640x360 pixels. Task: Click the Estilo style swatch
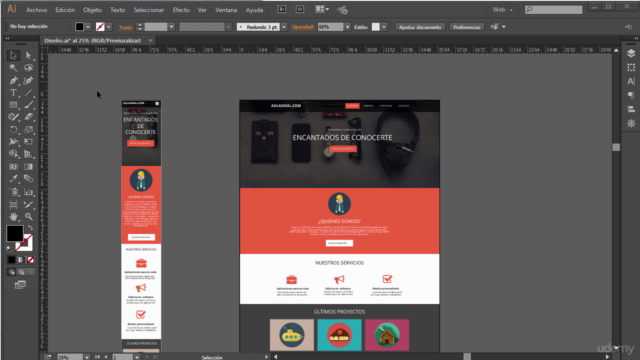[376, 27]
